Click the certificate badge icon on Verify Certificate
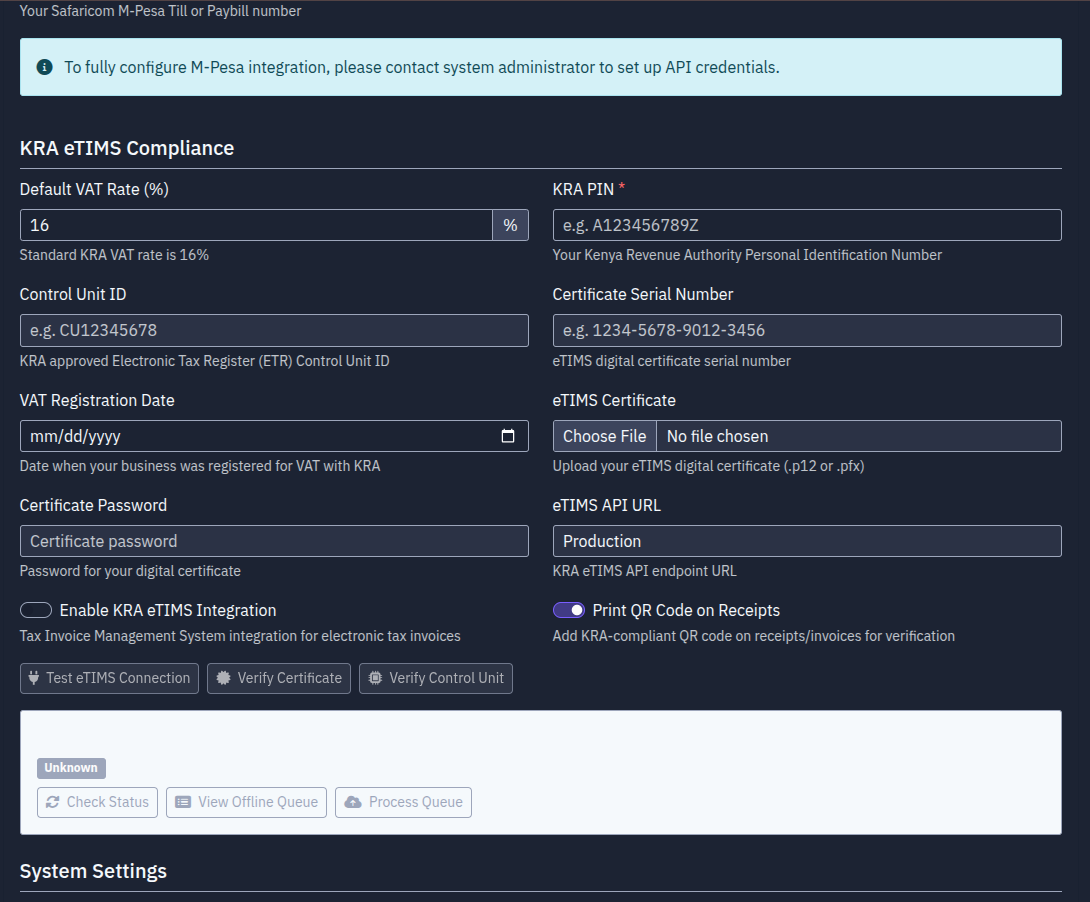The width and height of the screenshot is (1090, 902). [223, 678]
